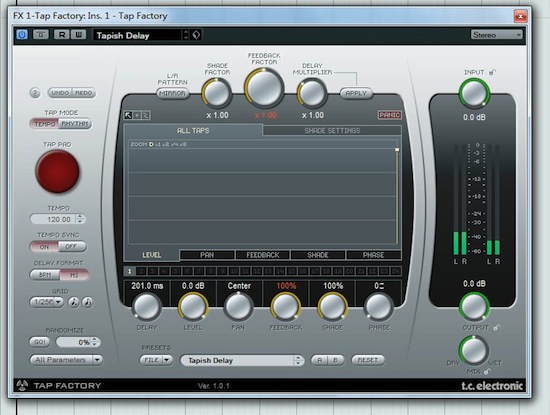This screenshot has width=550, height=415.
Task: Toggle the Input lock icon
Action: coord(492,72)
